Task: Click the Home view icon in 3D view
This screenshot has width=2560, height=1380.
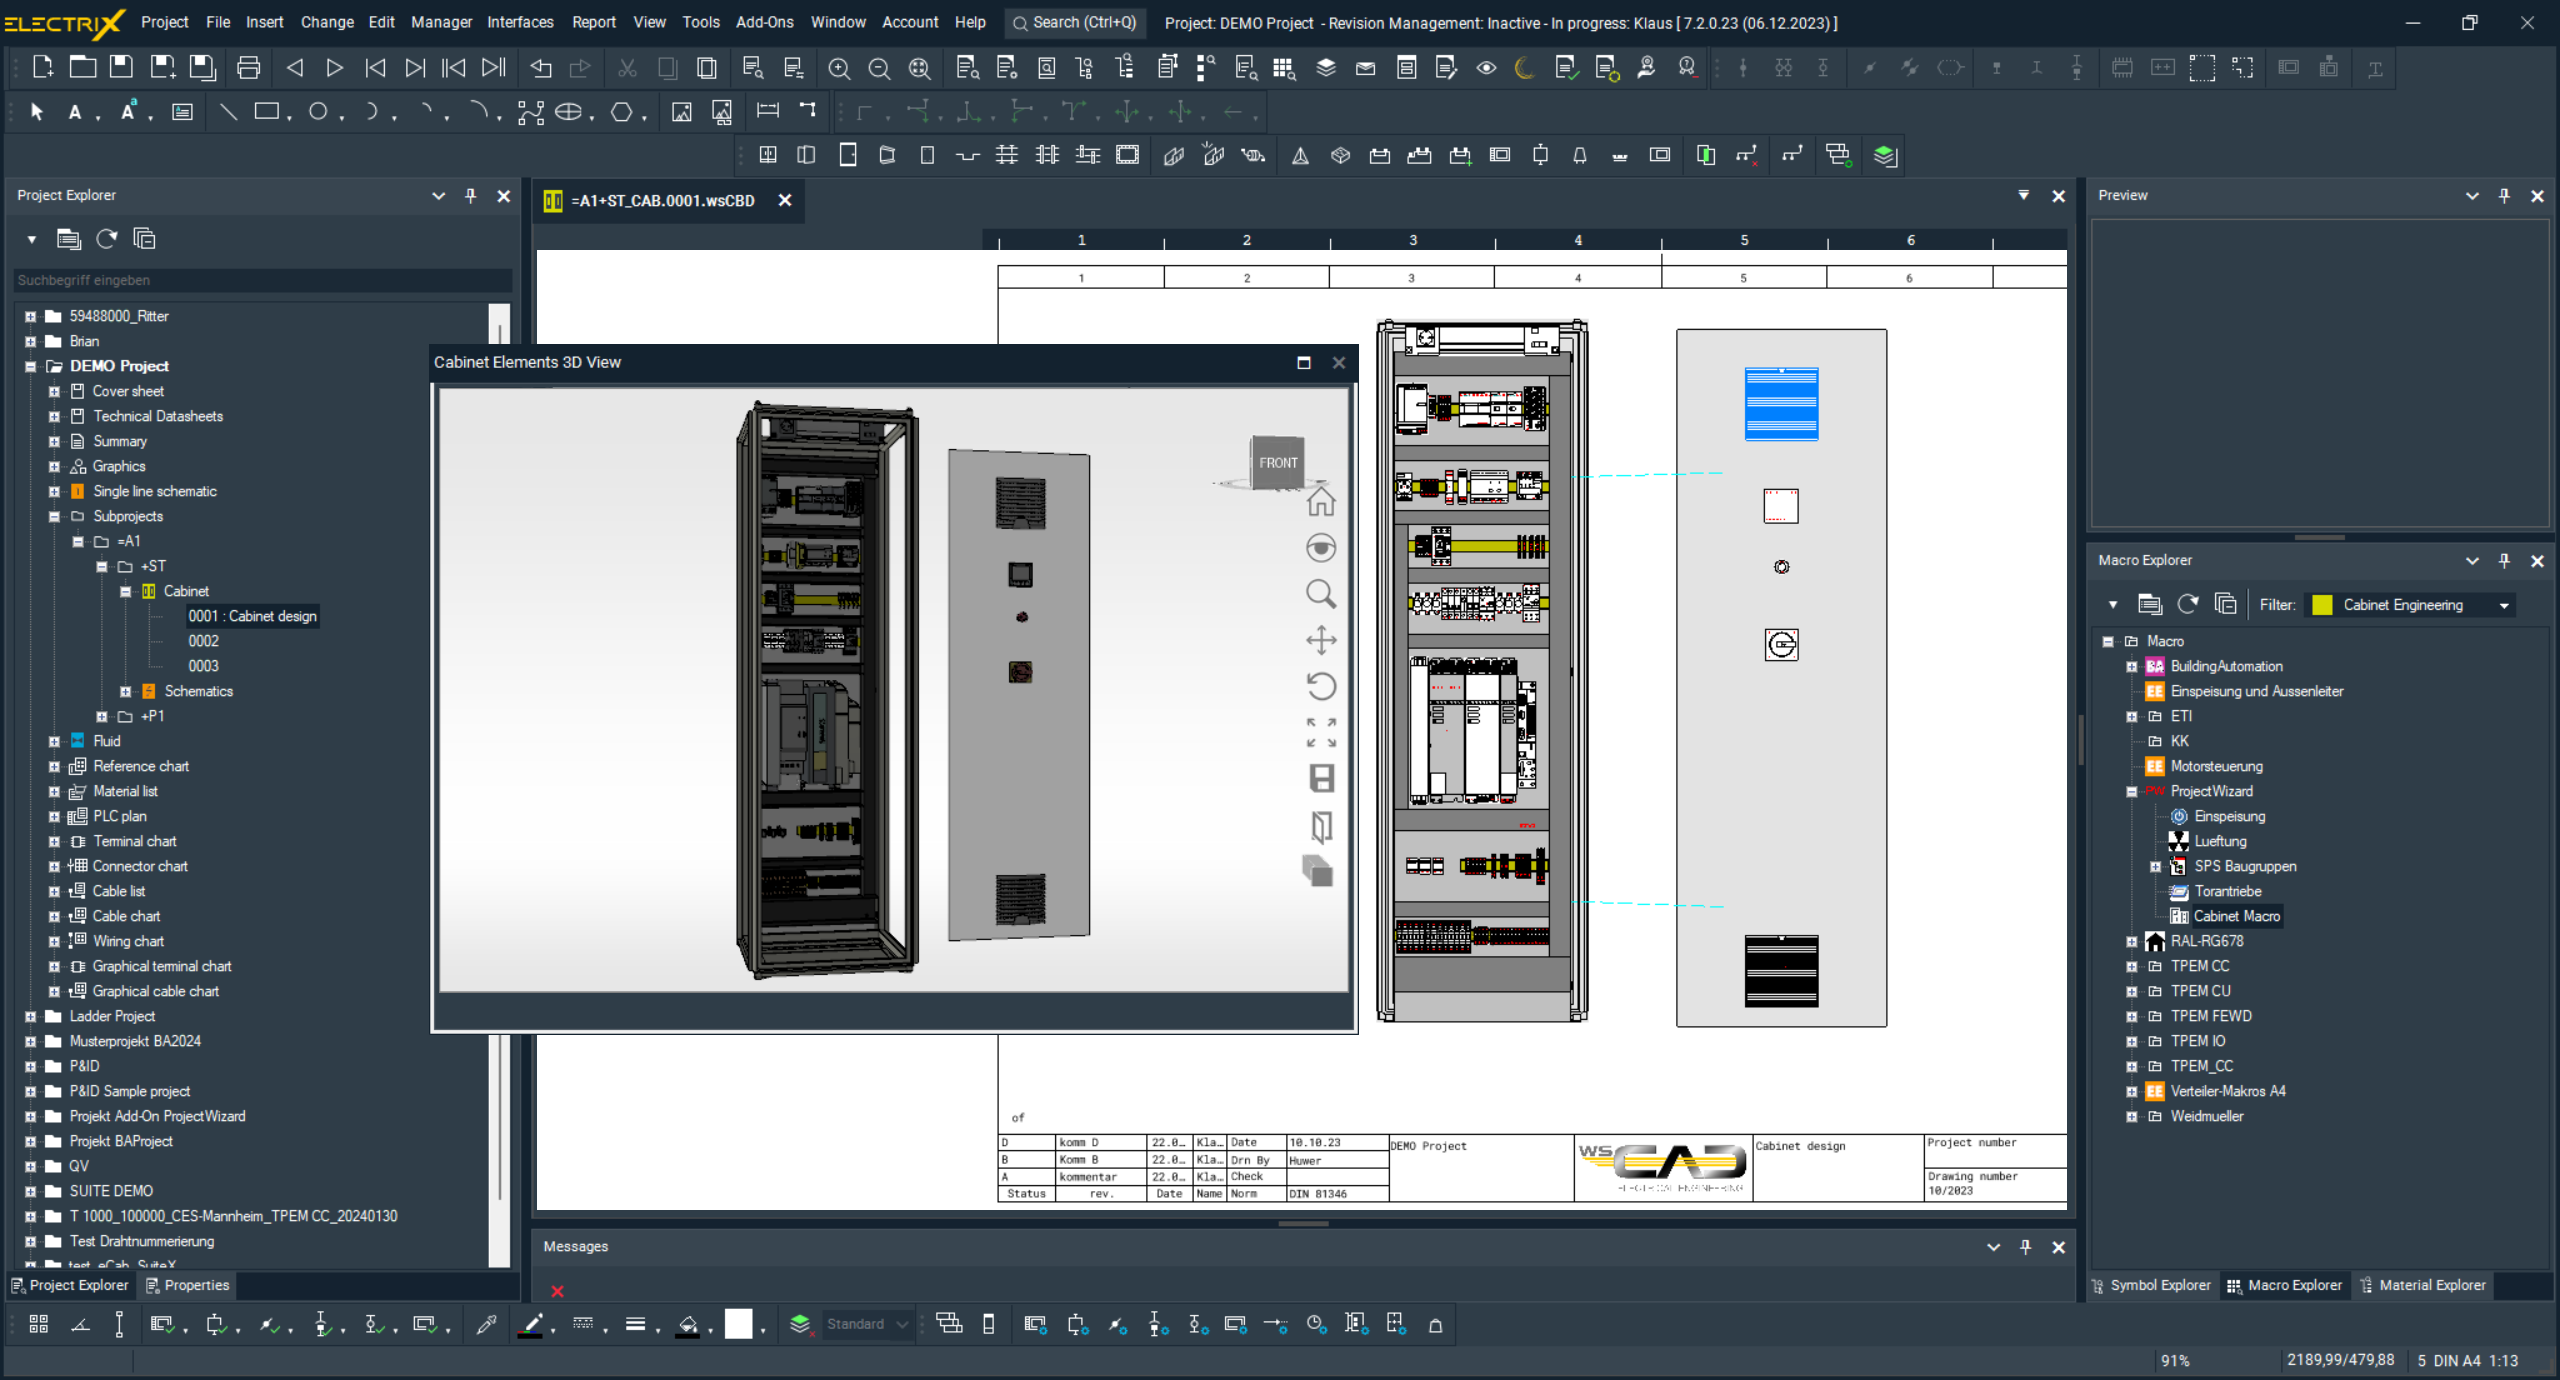Action: (x=1320, y=501)
